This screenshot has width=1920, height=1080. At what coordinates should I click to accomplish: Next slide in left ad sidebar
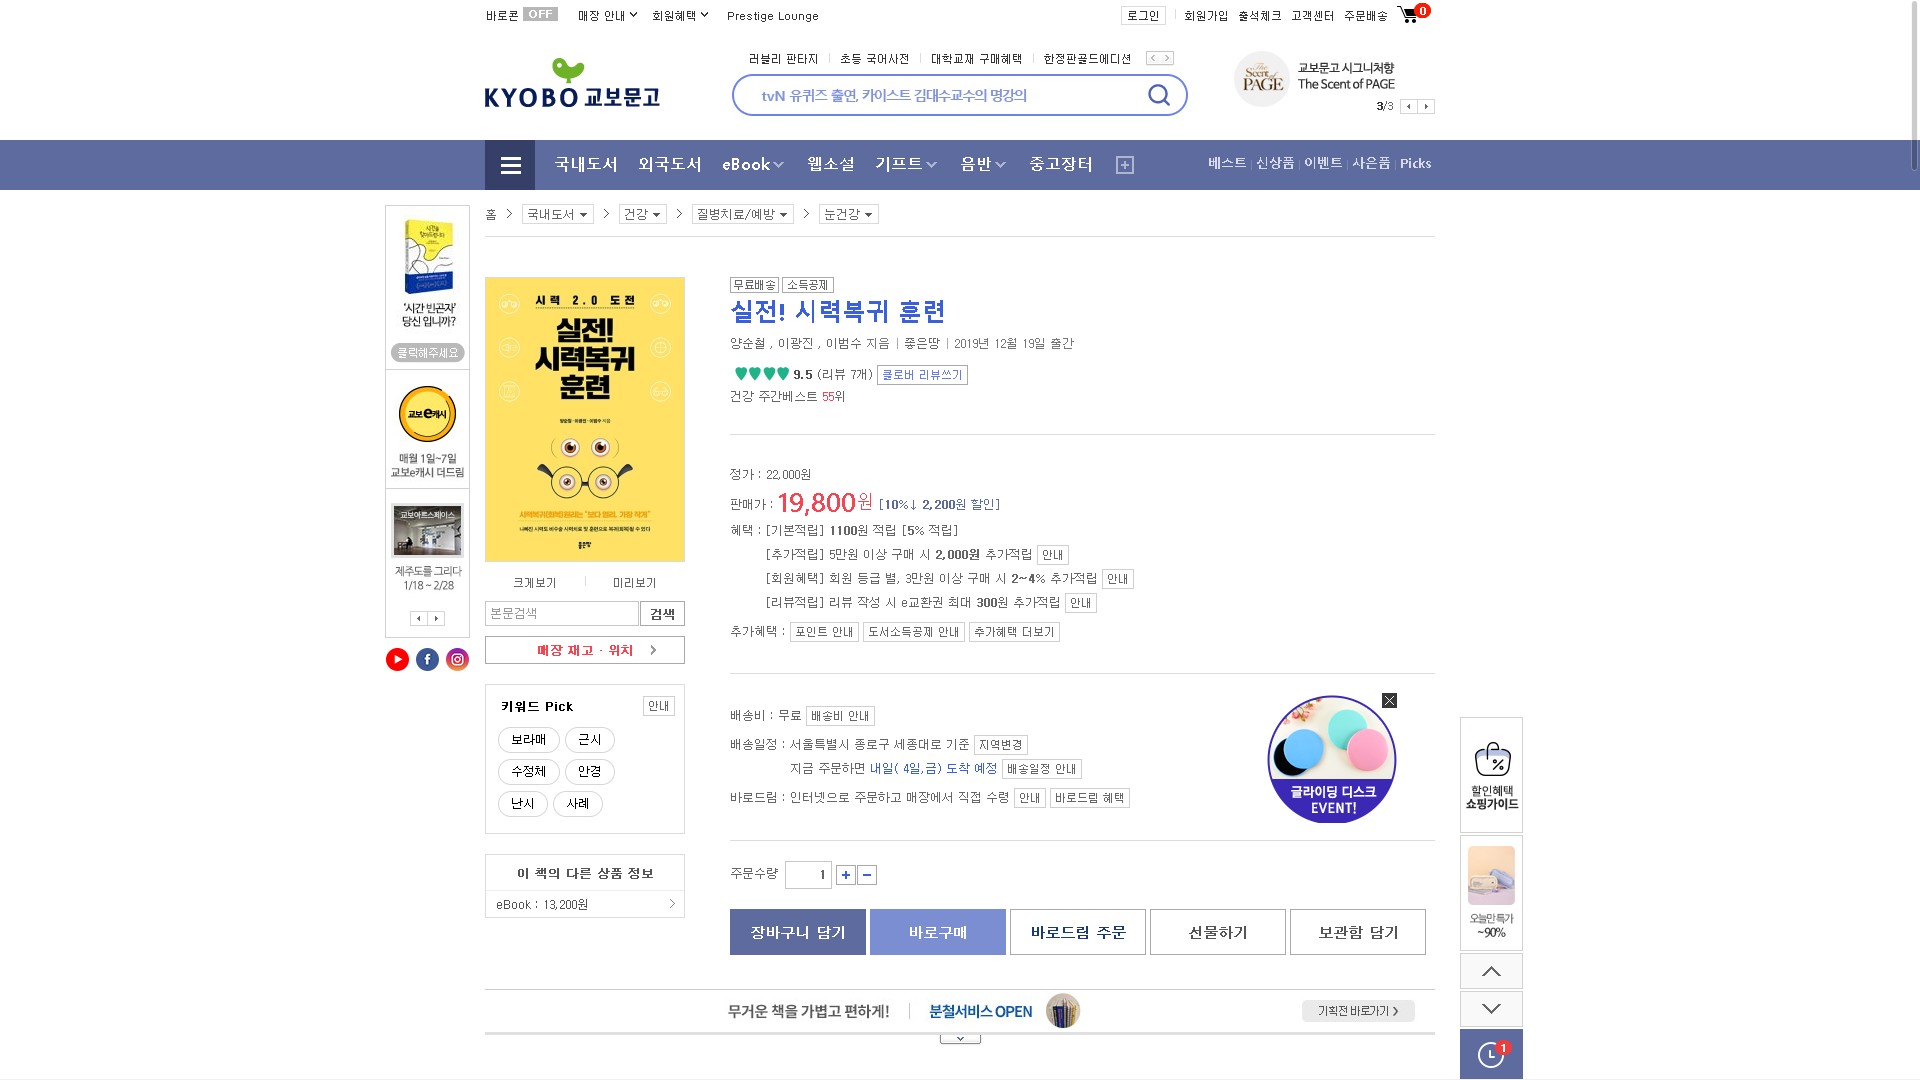436,618
